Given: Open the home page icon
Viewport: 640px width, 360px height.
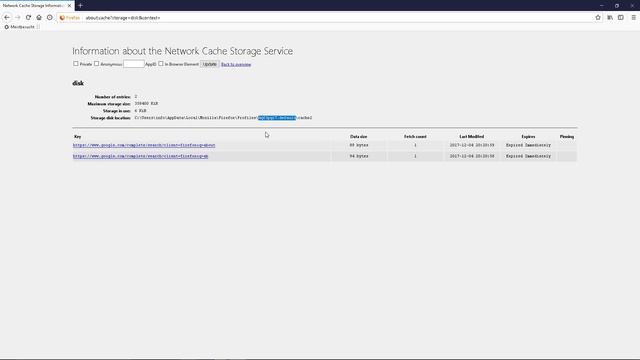Looking at the screenshot, I should (x=39, y=18).
